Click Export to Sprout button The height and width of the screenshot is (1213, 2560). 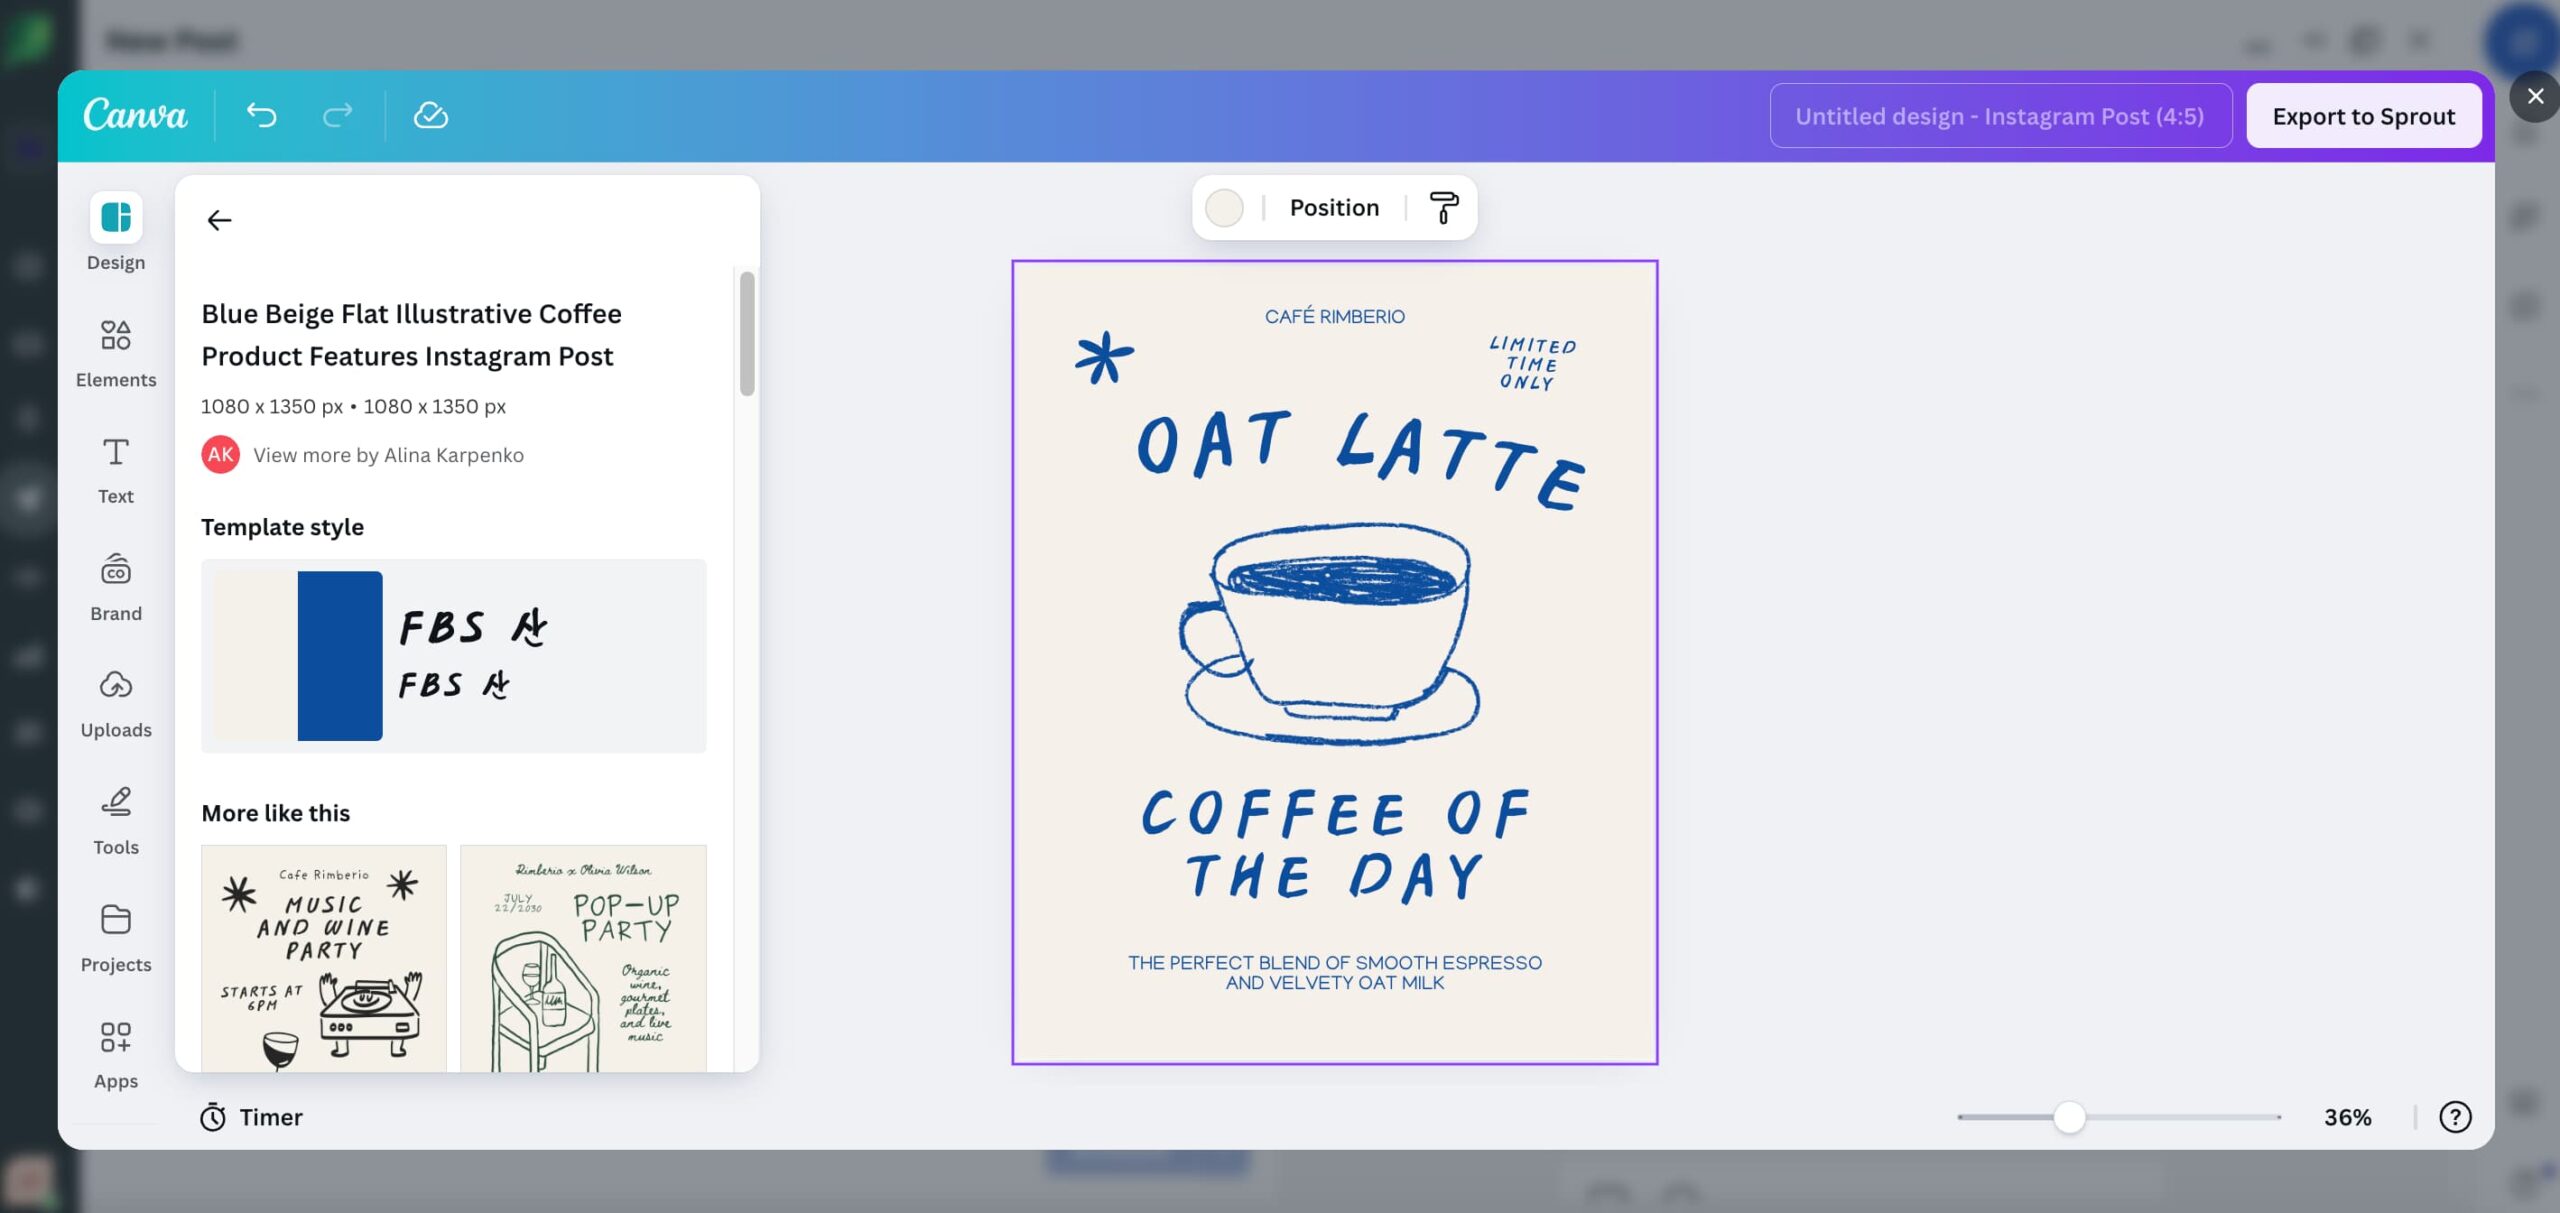click(2363, 116)
